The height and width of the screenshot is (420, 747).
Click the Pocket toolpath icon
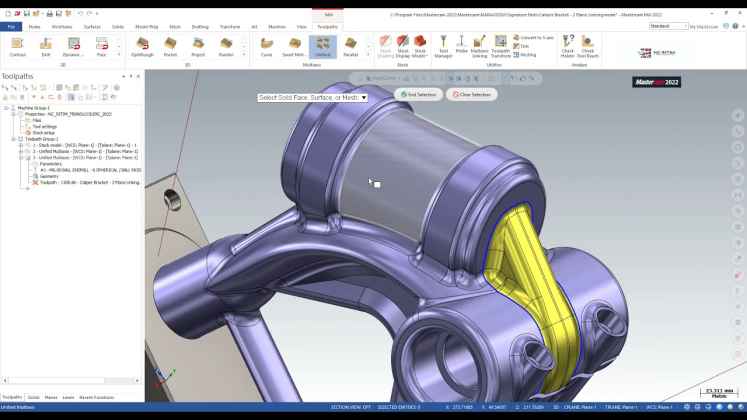click(170, 46)
